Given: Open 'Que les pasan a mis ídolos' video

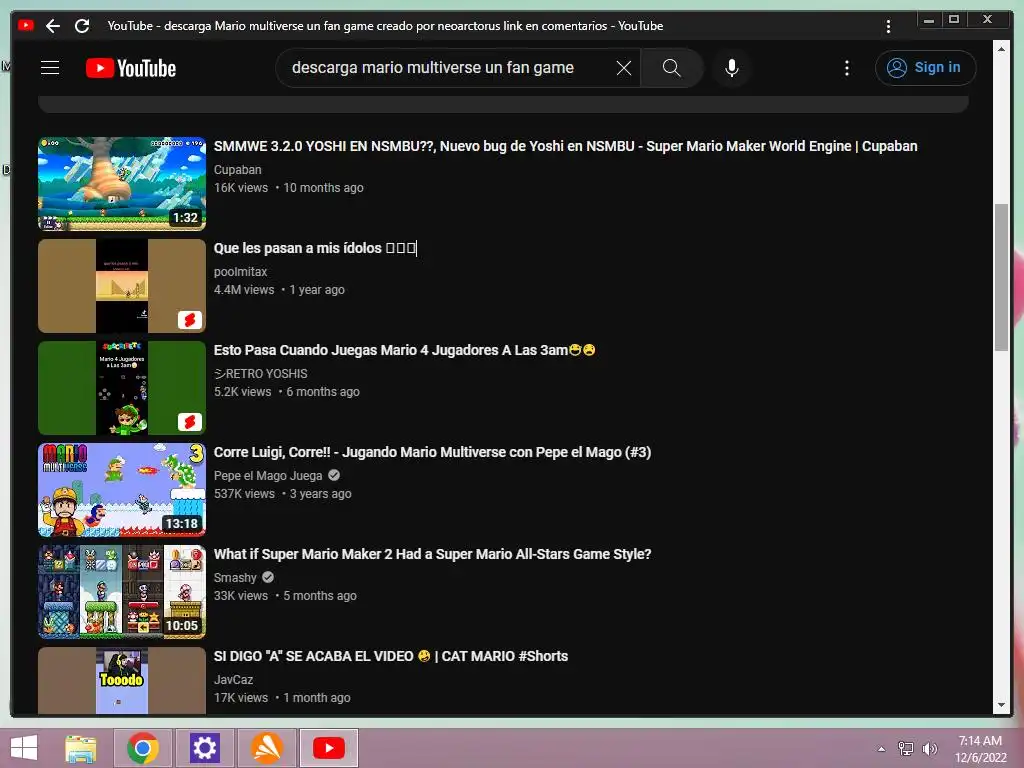Looking at the screenshot, I should click(x=315, y=248).
